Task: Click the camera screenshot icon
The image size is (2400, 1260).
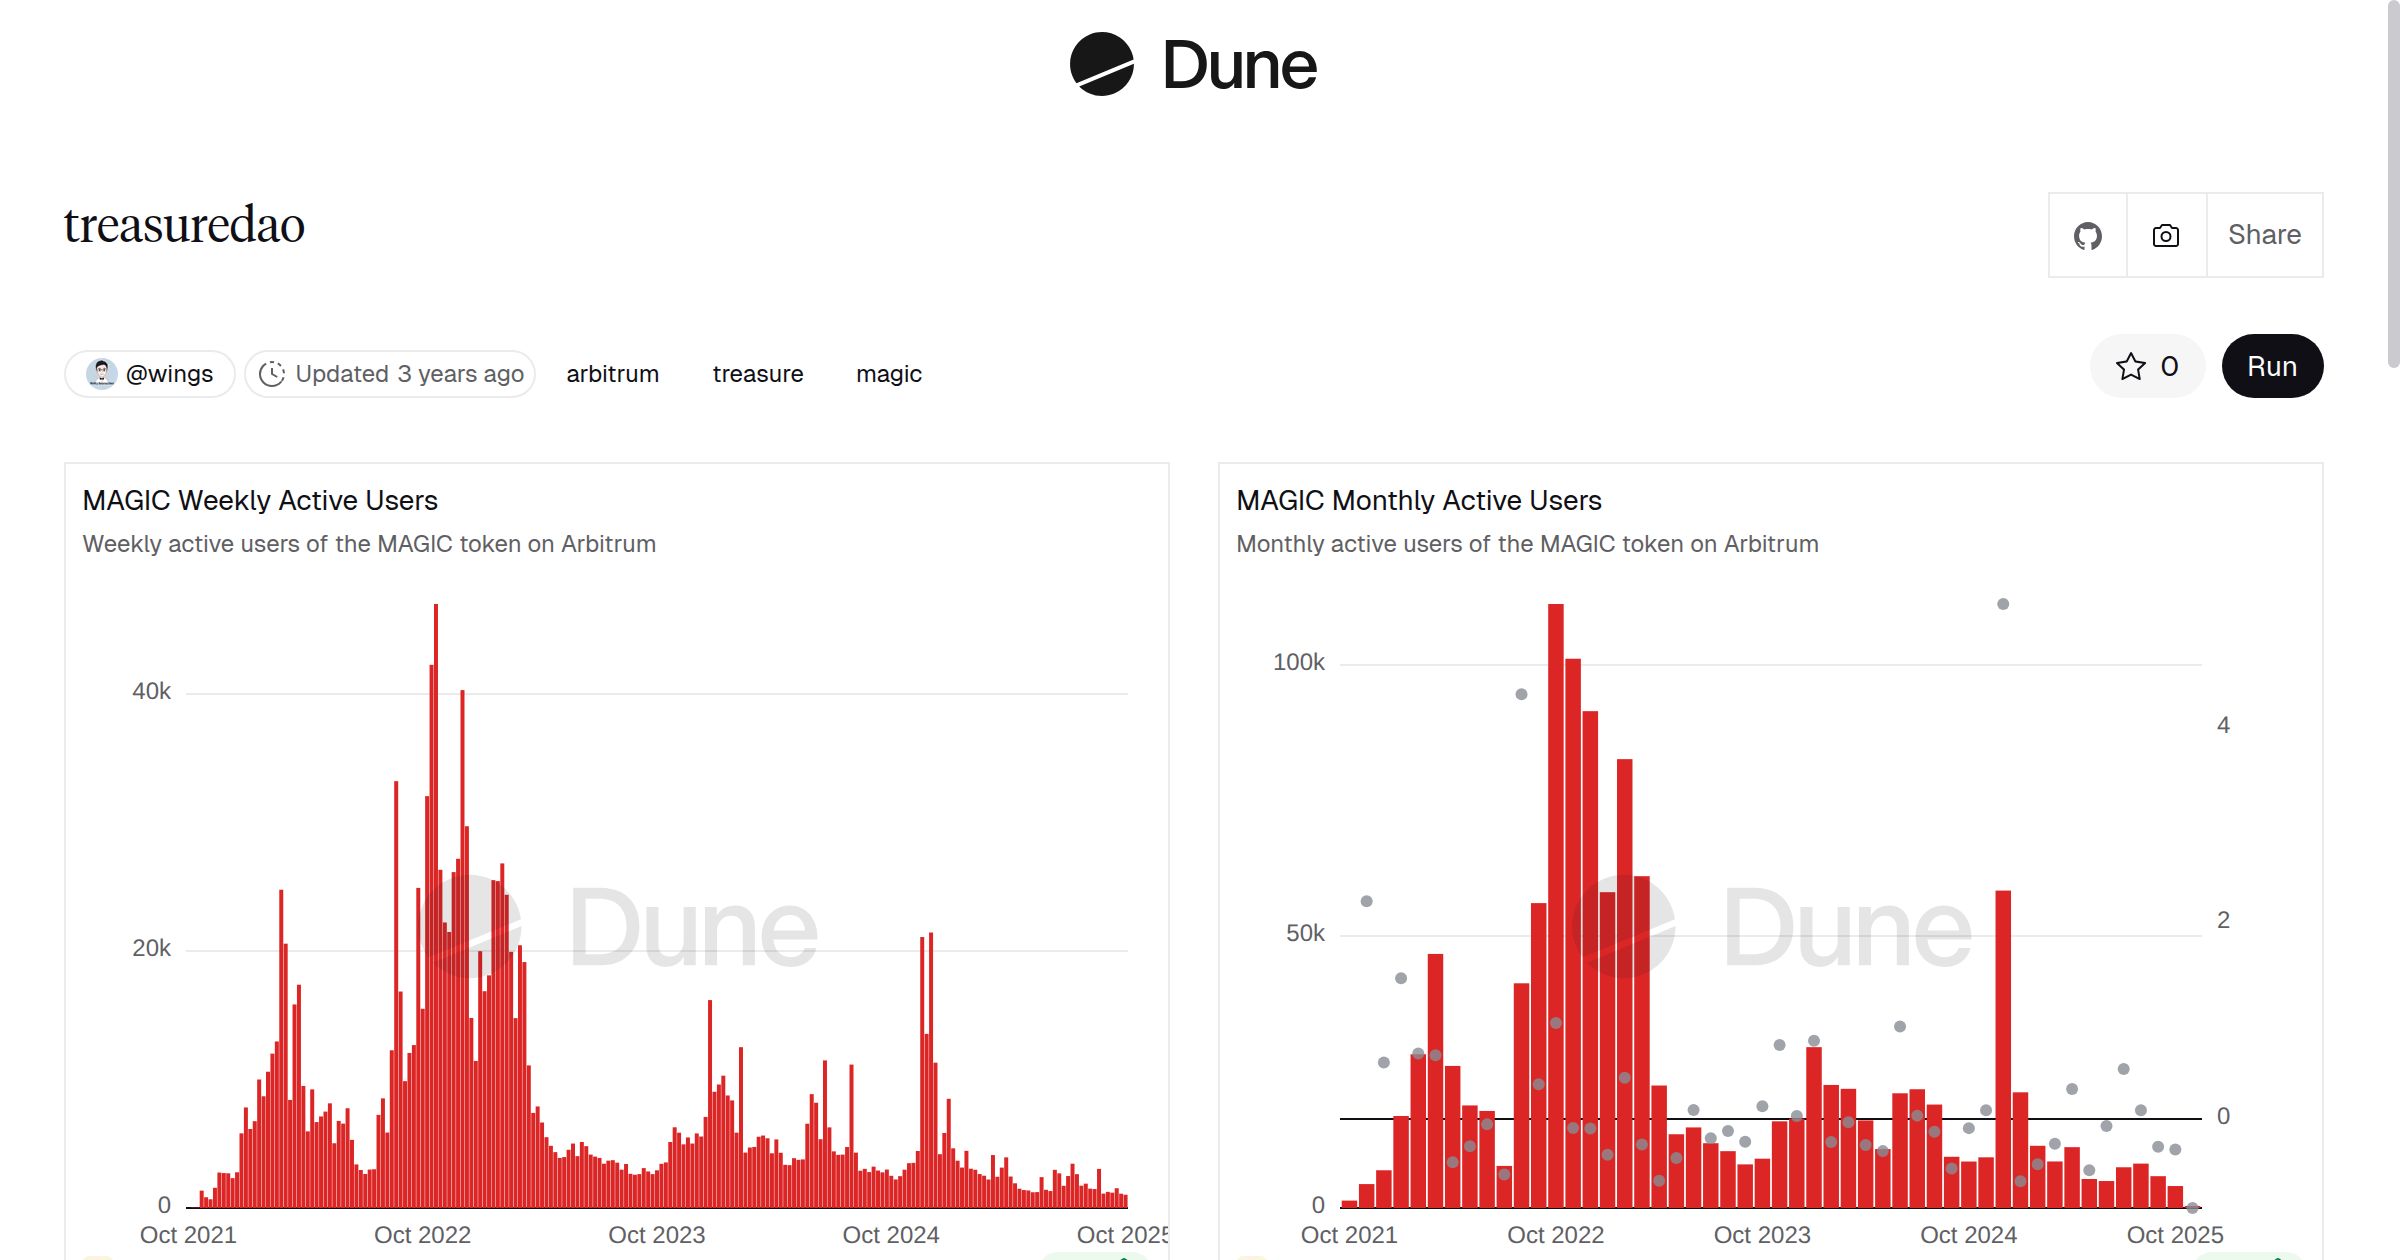Action: tap(2166, 235)
